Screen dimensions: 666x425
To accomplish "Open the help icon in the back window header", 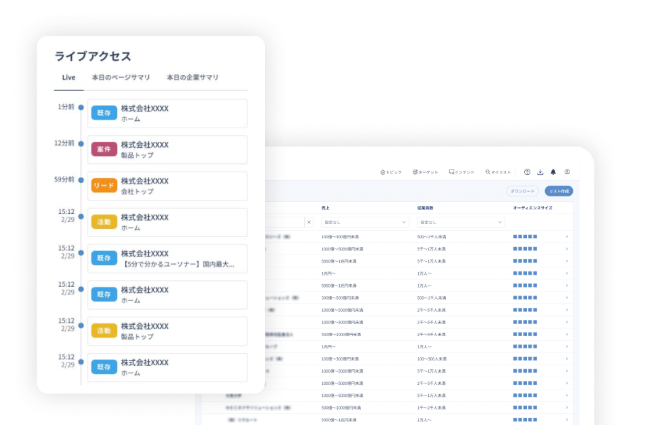I will 527,172.
